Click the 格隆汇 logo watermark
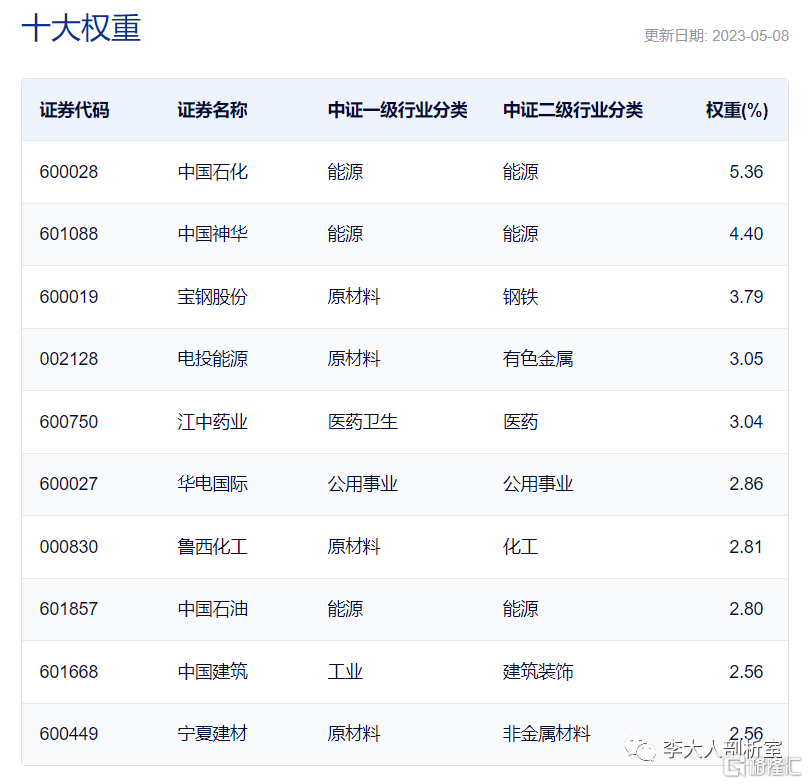Viewport: 808px width, 784px height. tap(762, 767)
